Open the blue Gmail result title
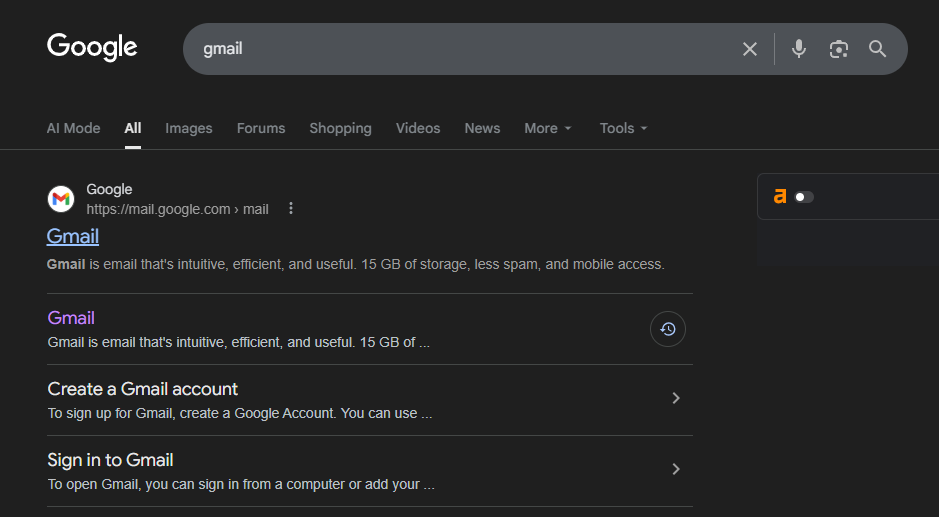939x517 pixels. pos(73,236)
